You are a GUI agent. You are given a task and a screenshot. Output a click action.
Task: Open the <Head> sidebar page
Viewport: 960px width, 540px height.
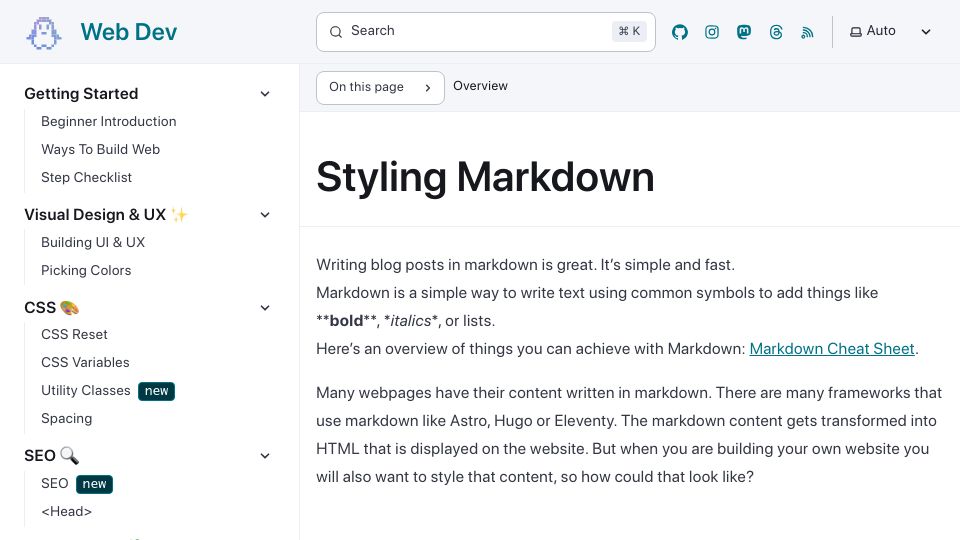tap(66, 511)
